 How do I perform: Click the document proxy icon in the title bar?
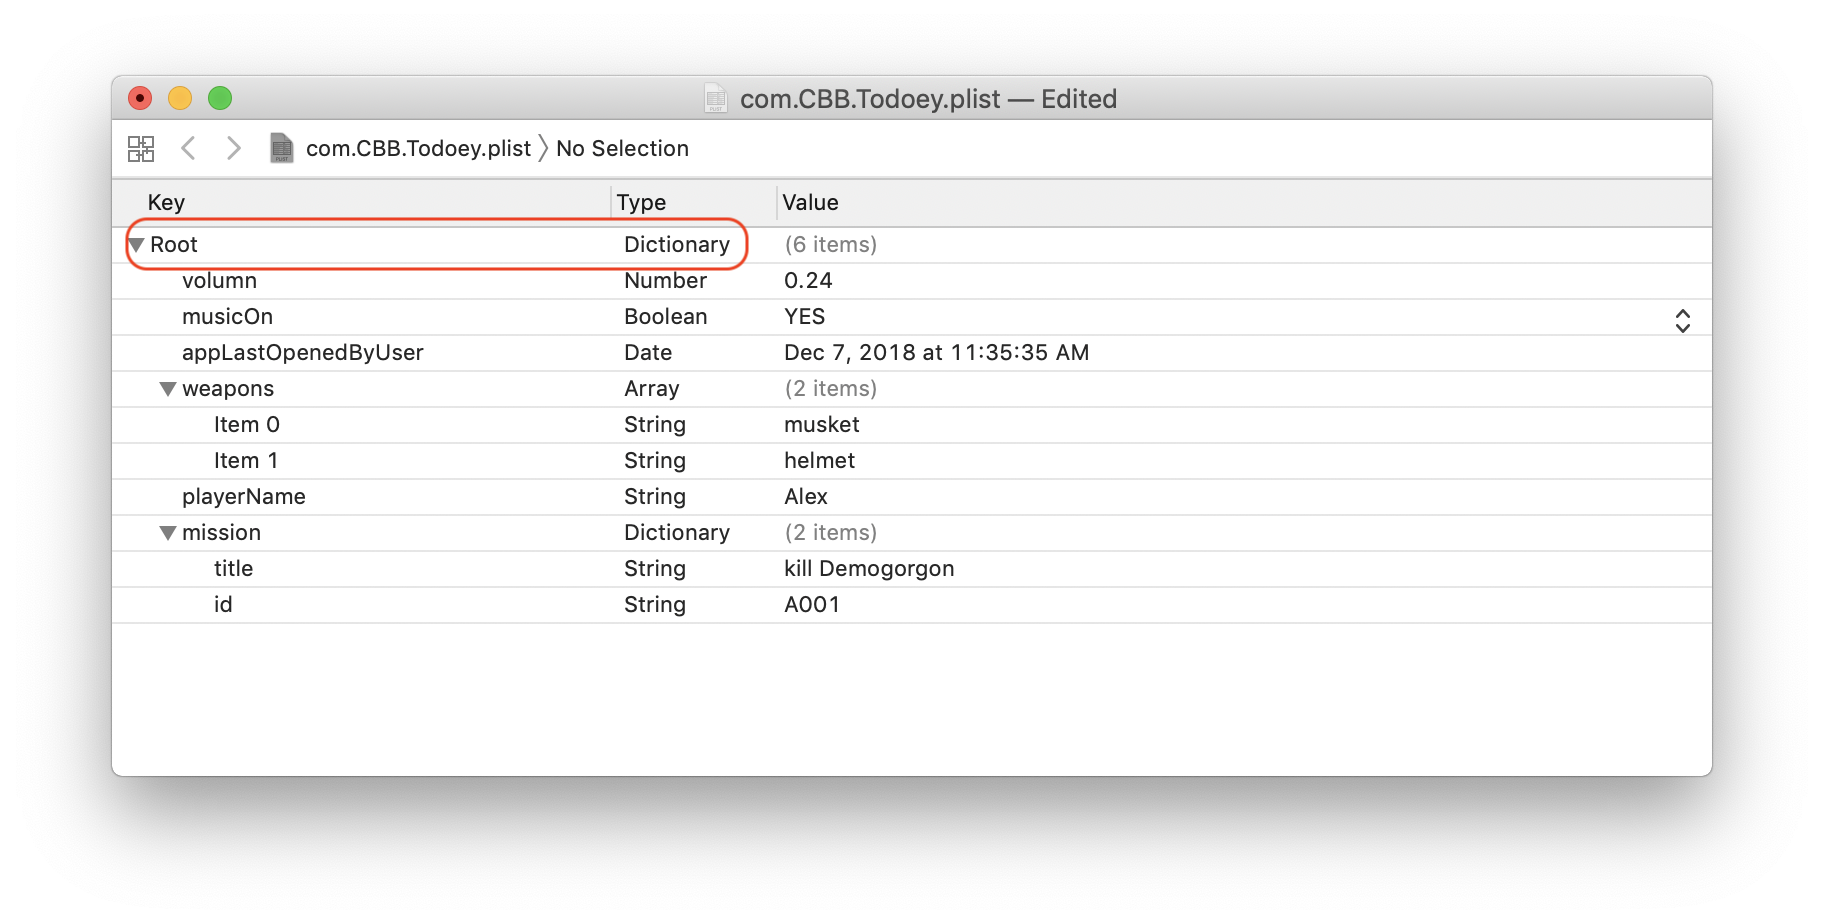(x=716, y=98)
